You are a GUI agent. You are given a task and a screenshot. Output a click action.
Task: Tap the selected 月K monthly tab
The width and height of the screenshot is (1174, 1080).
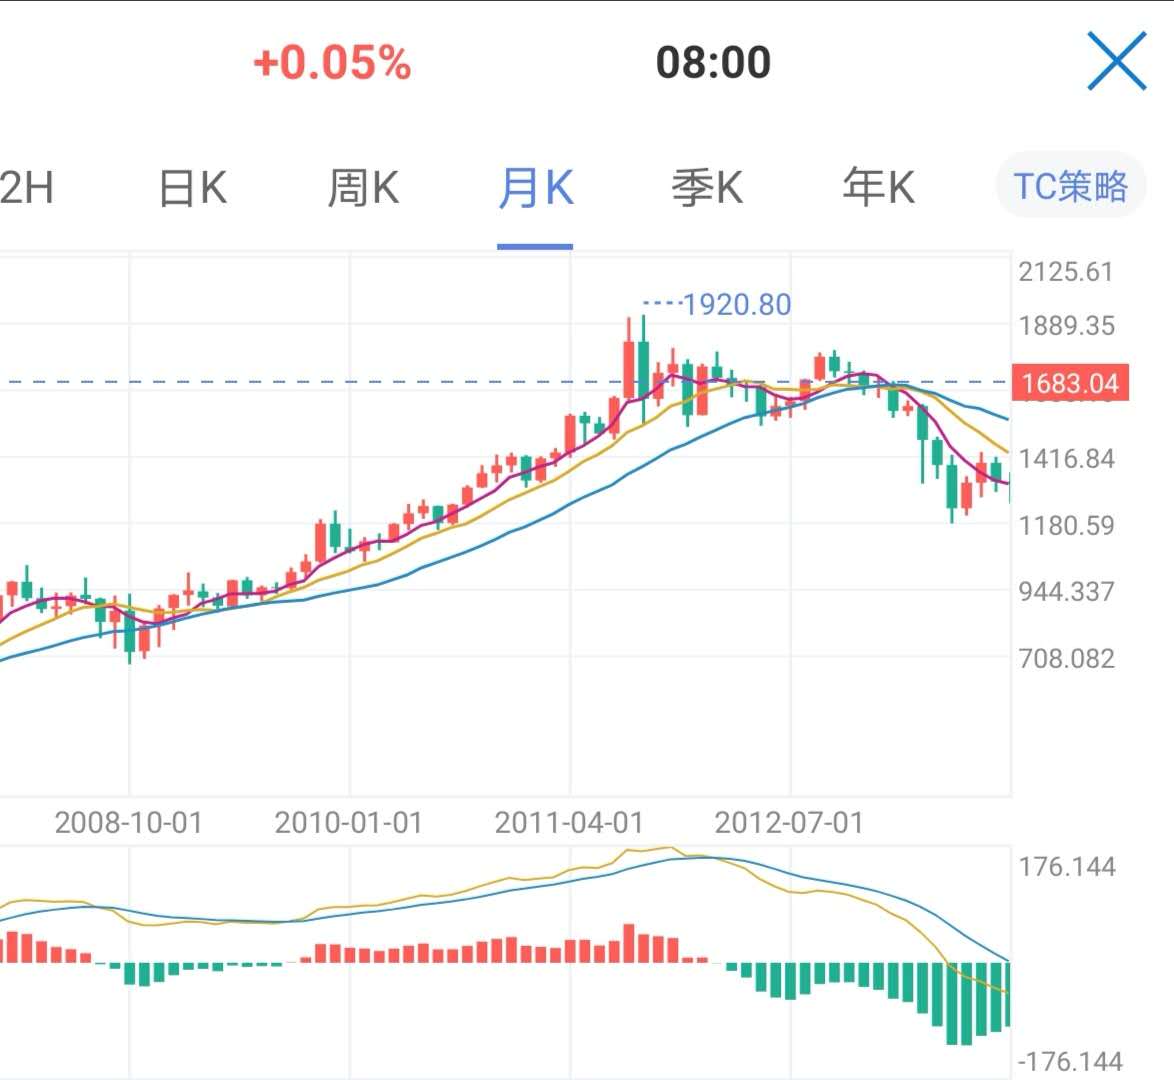(536, 188)
